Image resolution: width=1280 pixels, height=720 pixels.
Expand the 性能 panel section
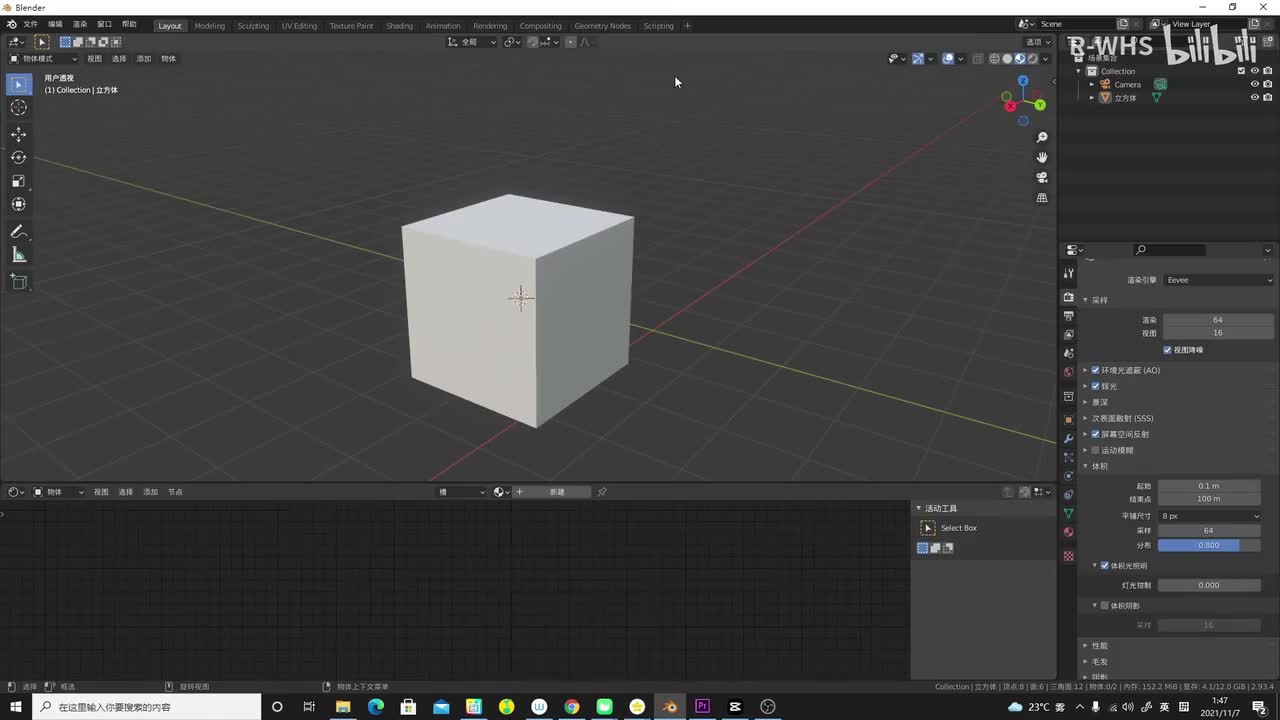[1099, 645]
